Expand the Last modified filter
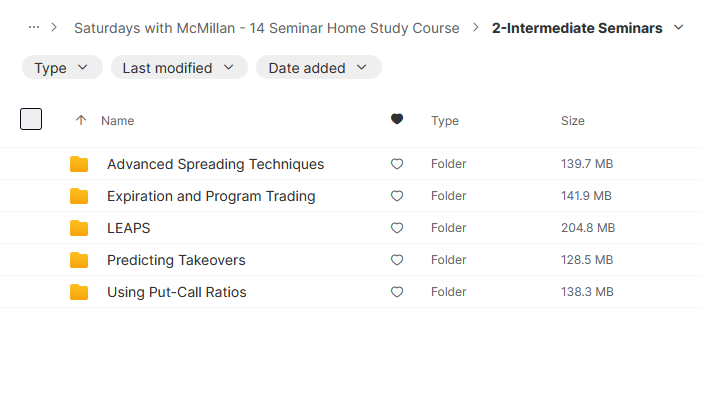The height and width of the screenshot is (397, 701). tap(179, 68)
